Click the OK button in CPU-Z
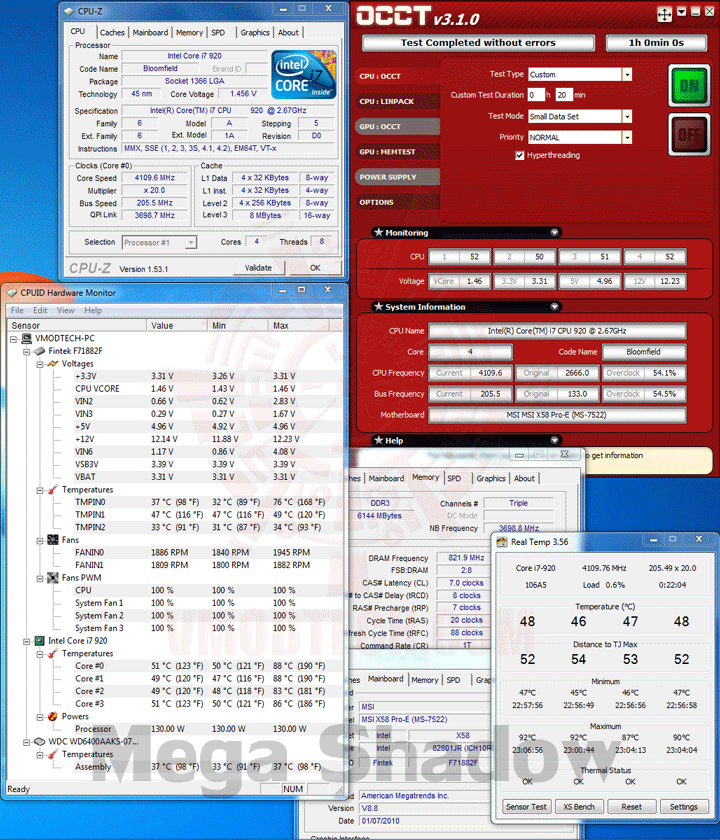720x840 pixels. point(315,268)
